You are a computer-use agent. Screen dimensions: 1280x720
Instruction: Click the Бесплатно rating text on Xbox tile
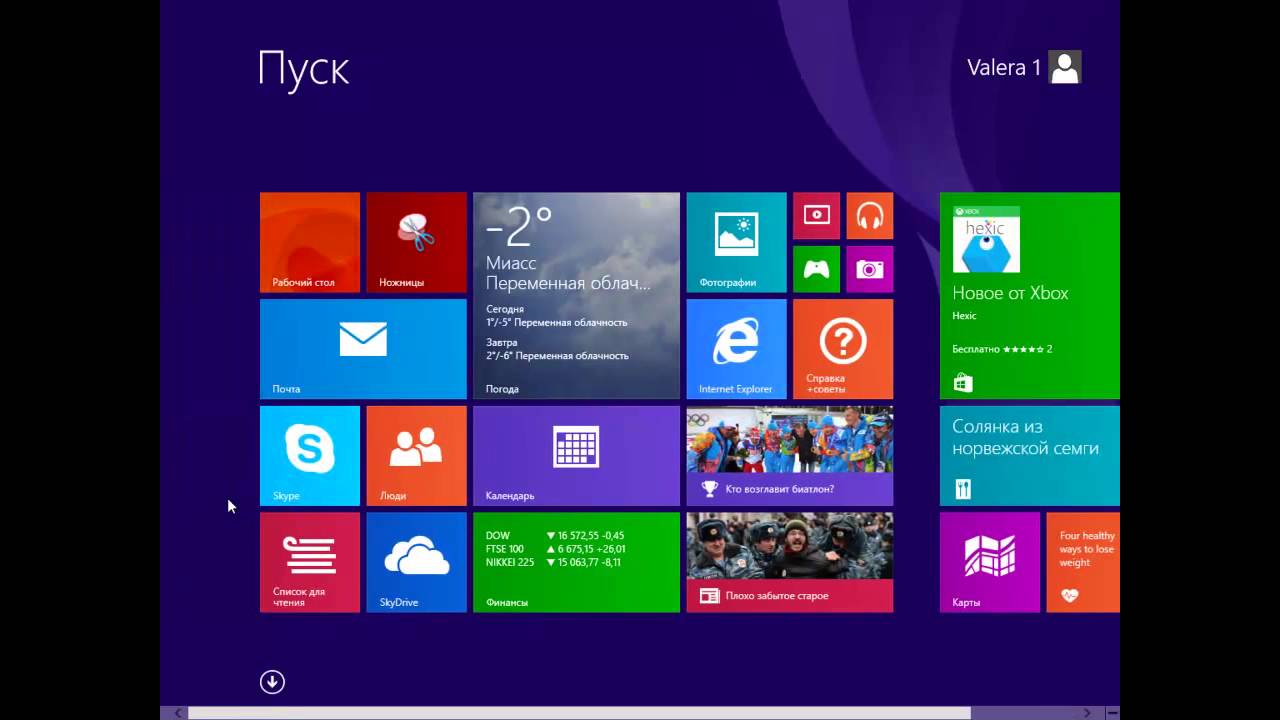coord(1002,349)
